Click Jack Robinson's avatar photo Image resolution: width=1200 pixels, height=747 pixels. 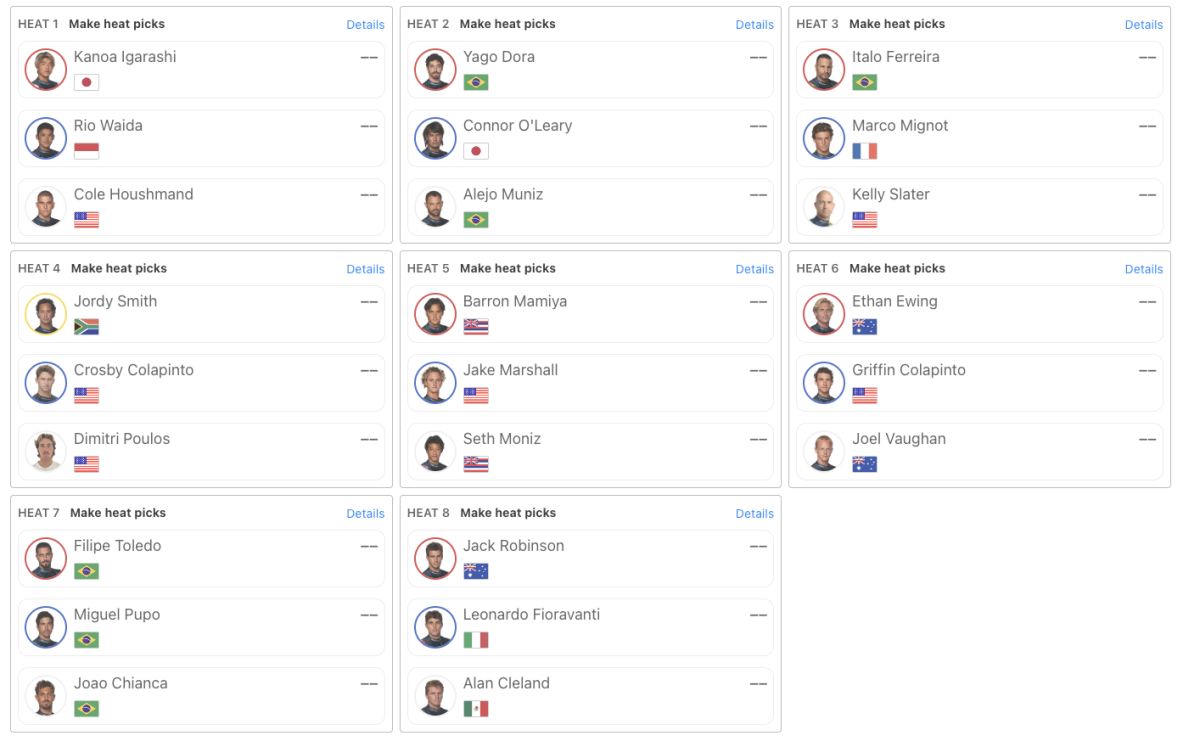coord(435,559)
